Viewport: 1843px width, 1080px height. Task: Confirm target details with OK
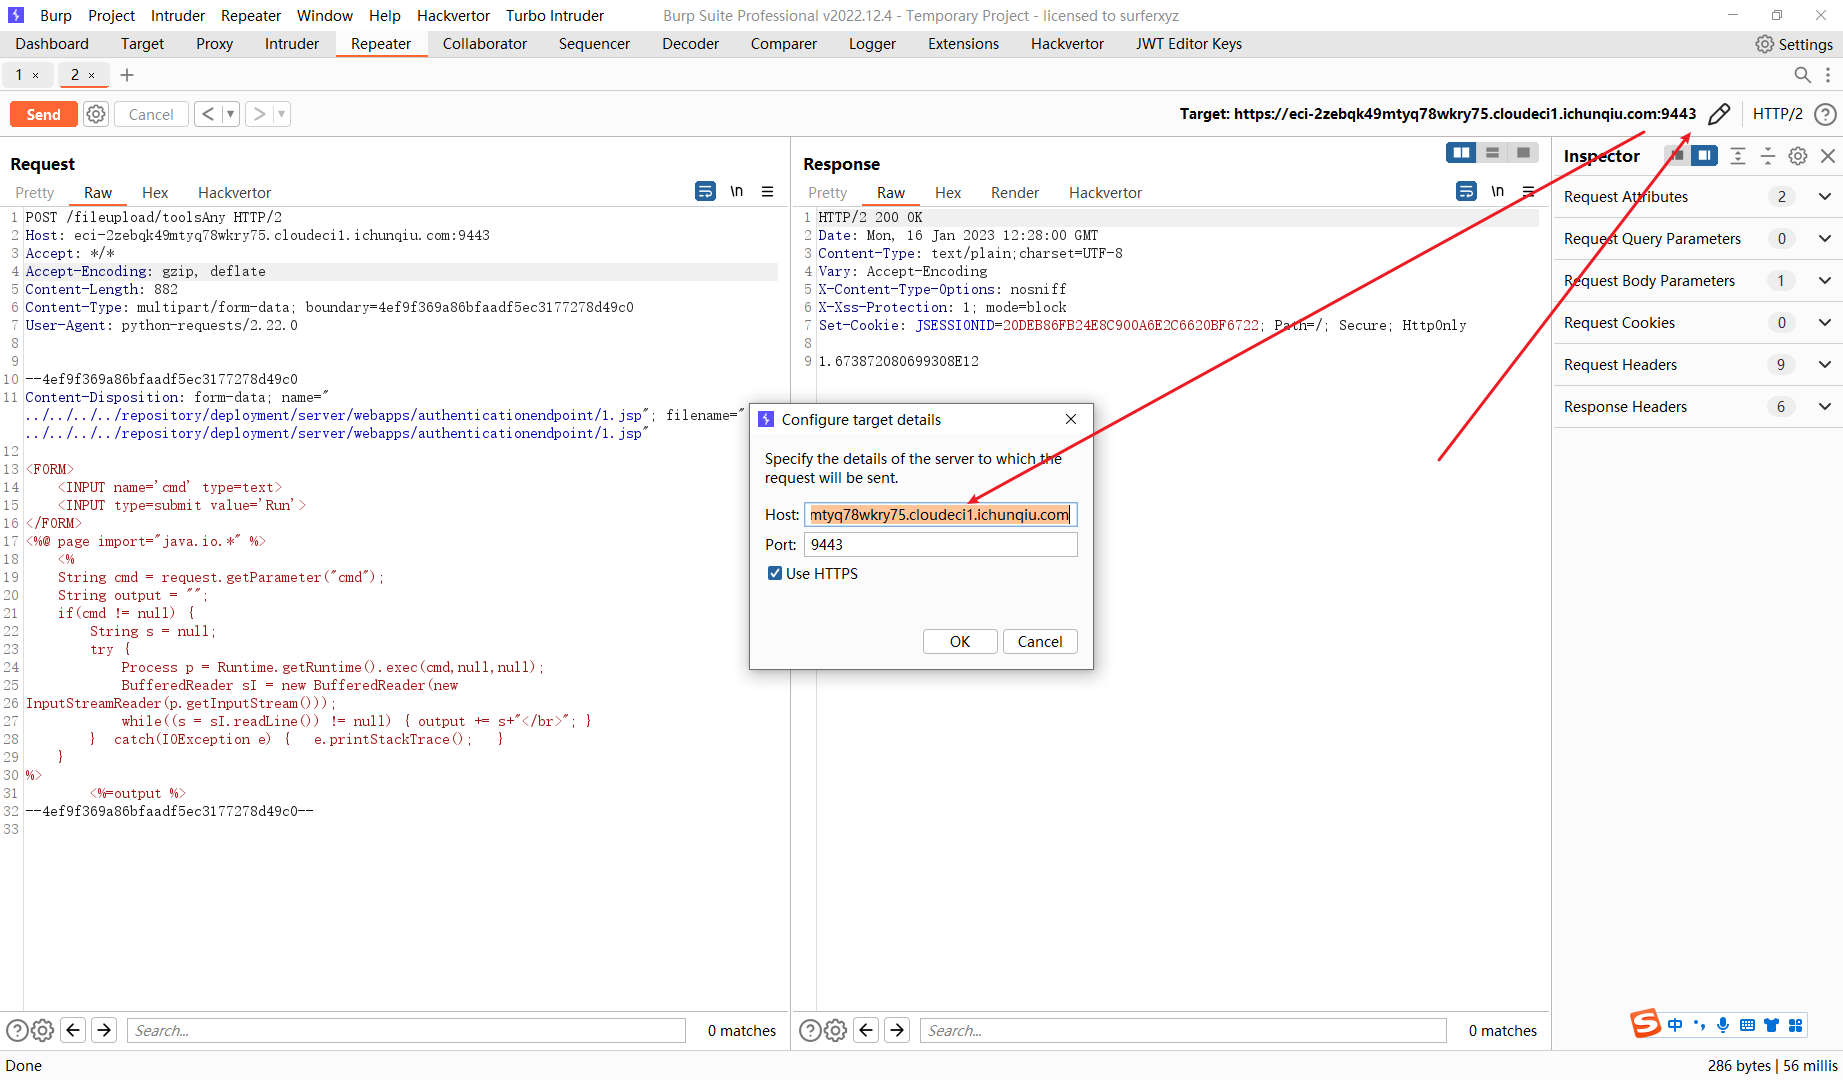pos(960,642)
